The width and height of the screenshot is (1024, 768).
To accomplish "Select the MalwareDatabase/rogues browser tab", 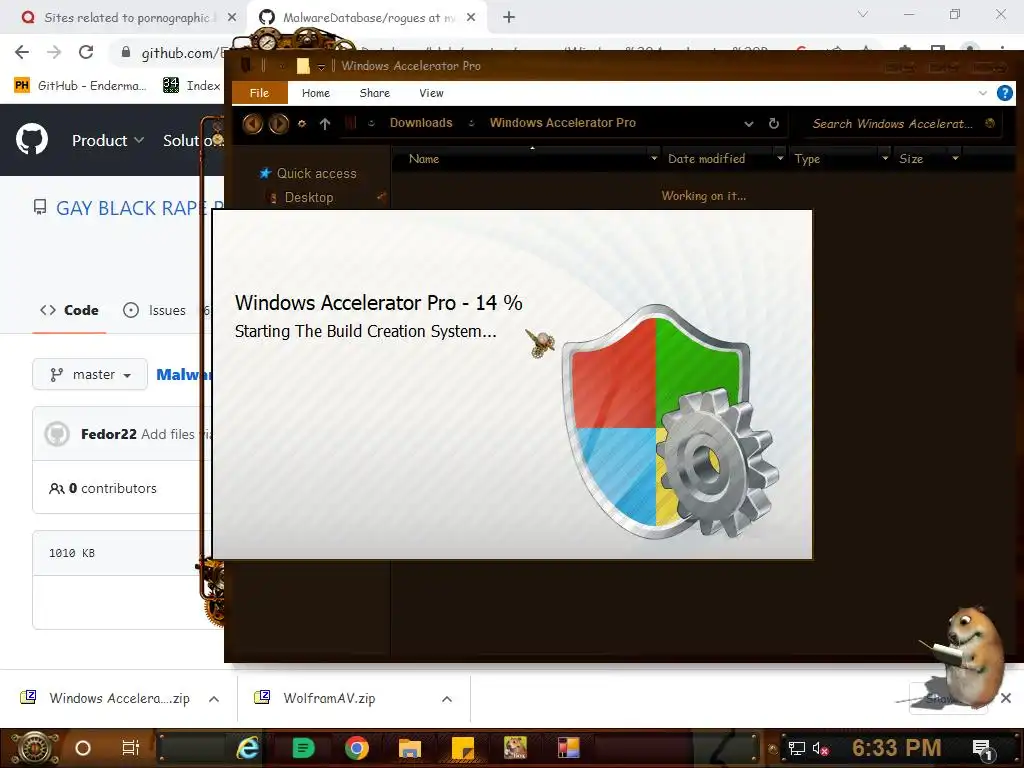I will [x=369, y=18].
